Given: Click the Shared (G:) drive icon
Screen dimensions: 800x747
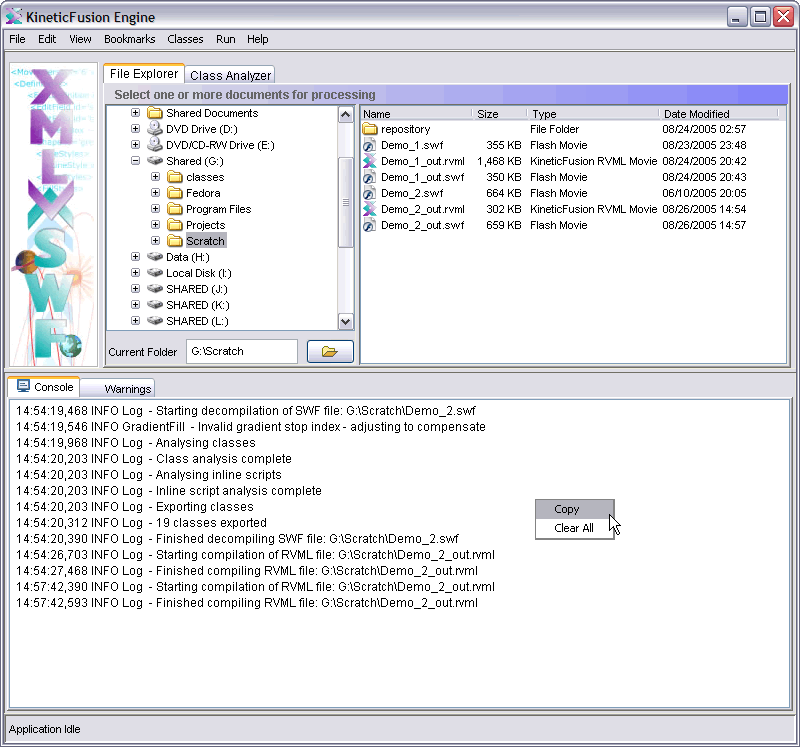Looking at the screenshot, I should (x=155, y=161).
